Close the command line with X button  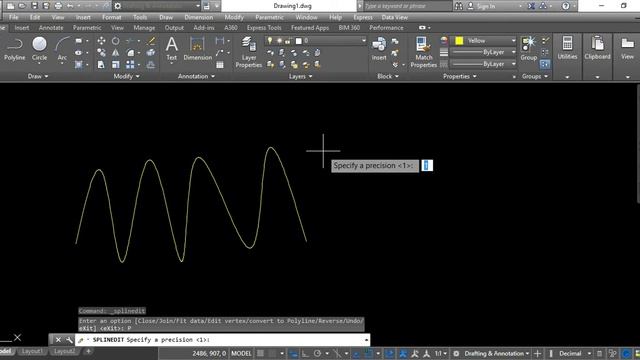(x=58, y=340)
